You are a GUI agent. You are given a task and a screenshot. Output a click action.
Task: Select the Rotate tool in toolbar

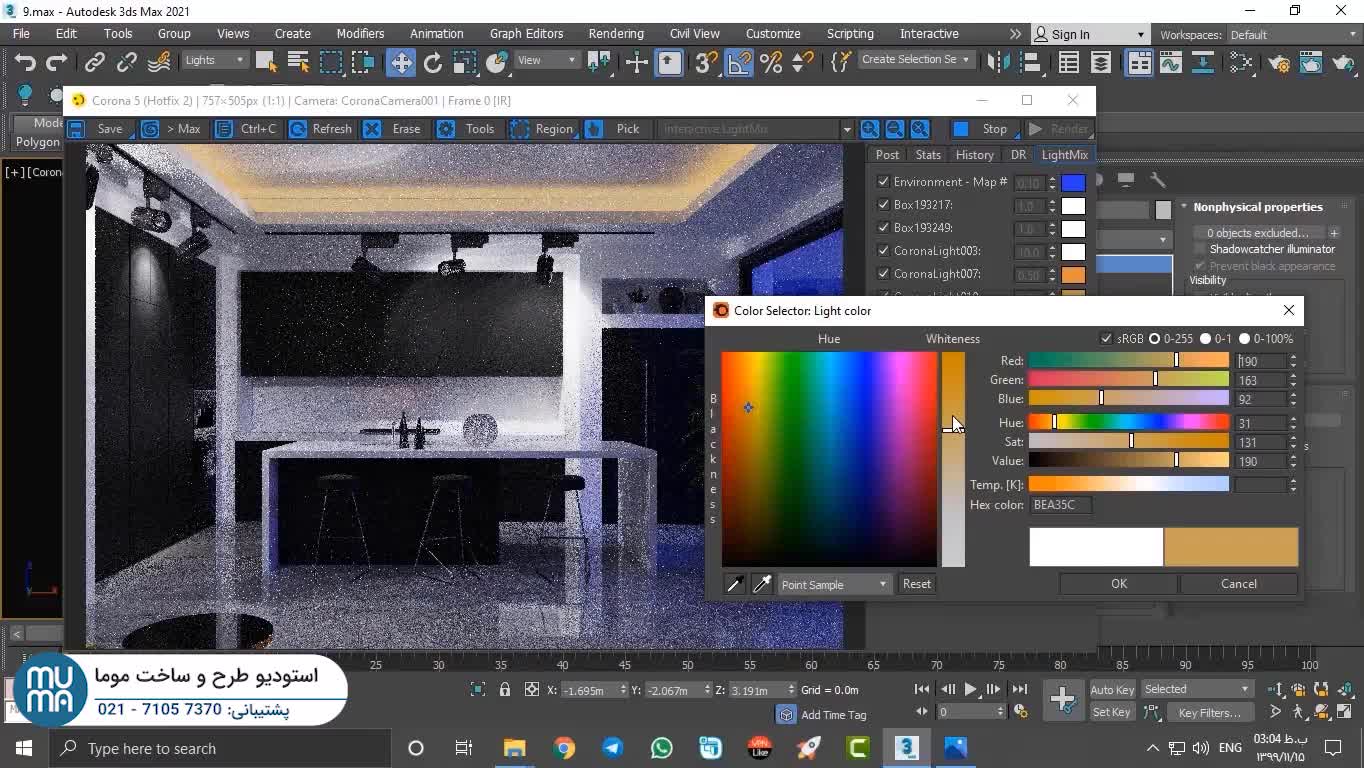click(x=432, y=63)
